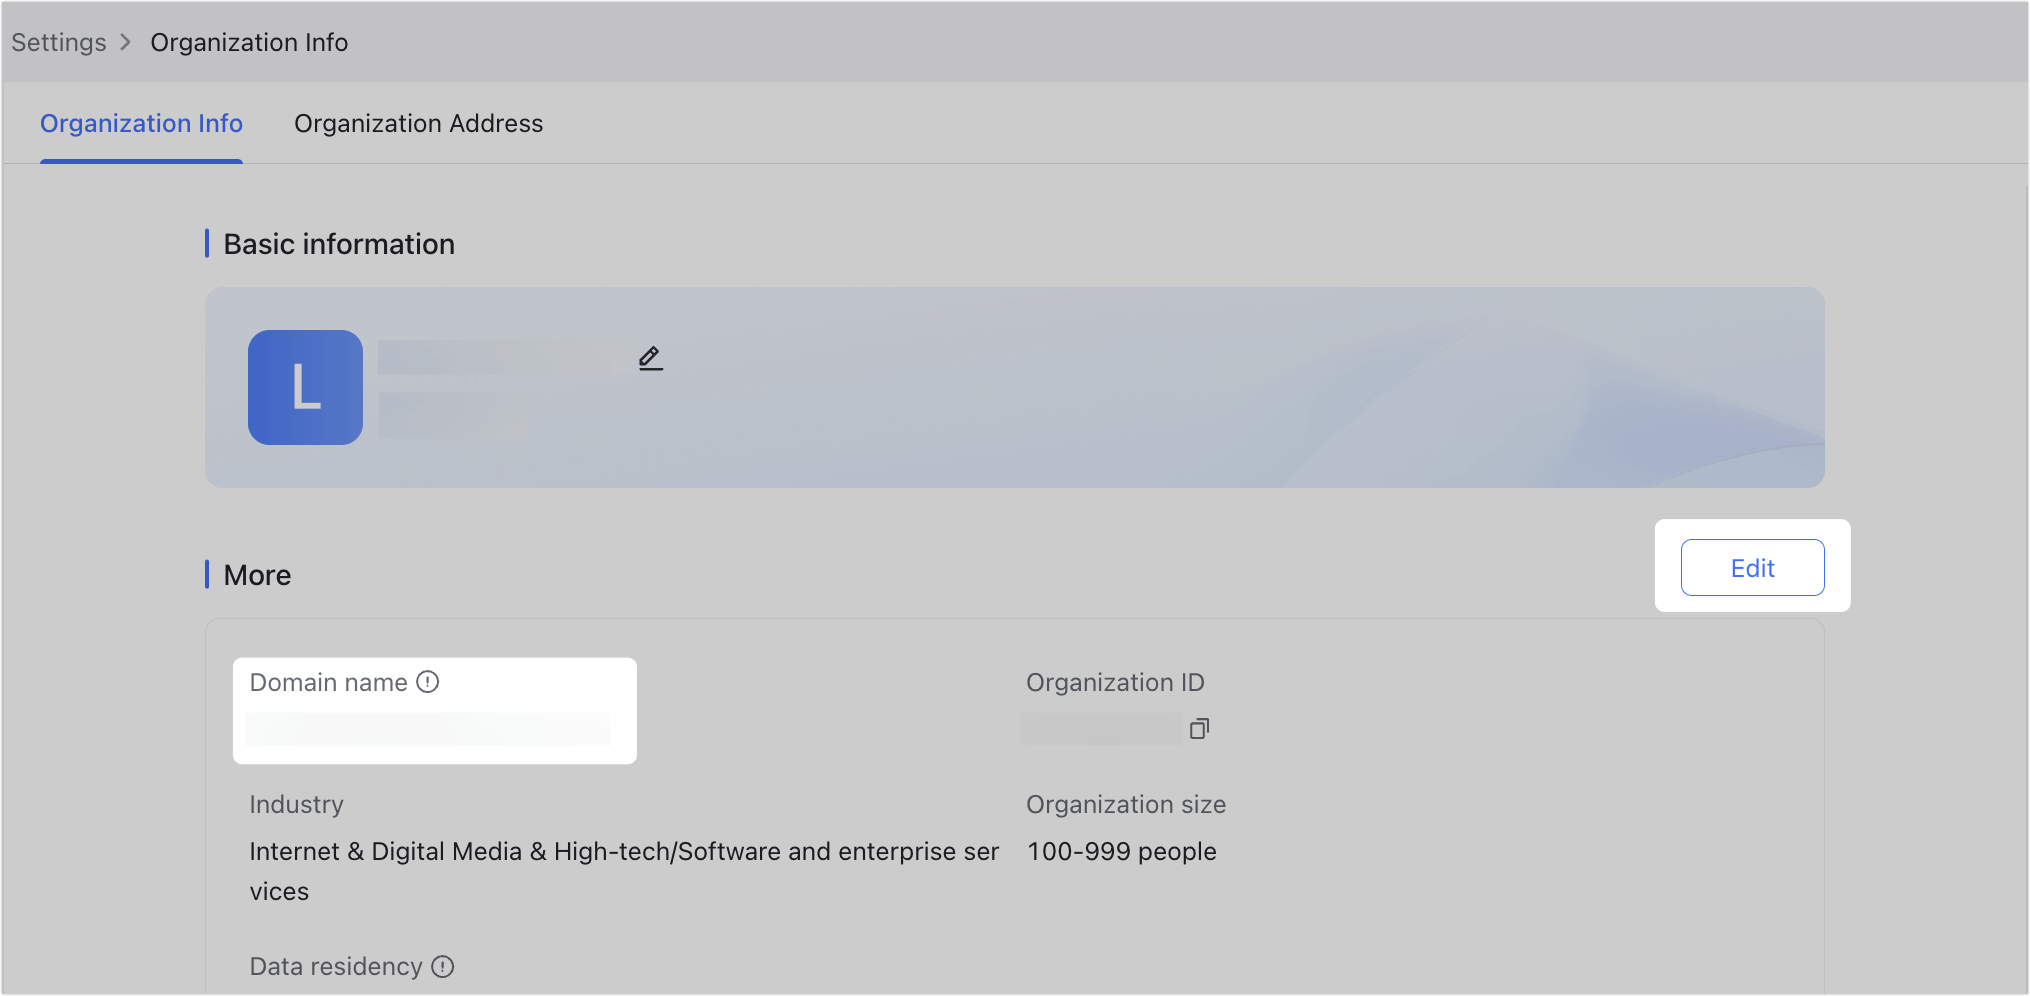Click the organization avatar with letter L
The height and width of the screenshot is (996, 2030).
305,387
